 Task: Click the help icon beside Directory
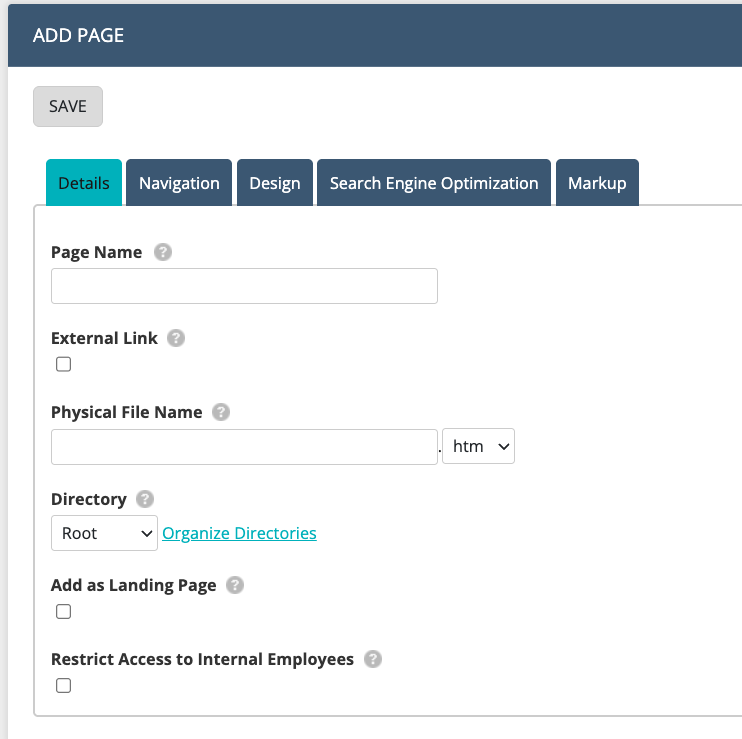click(x=145, y=499)
